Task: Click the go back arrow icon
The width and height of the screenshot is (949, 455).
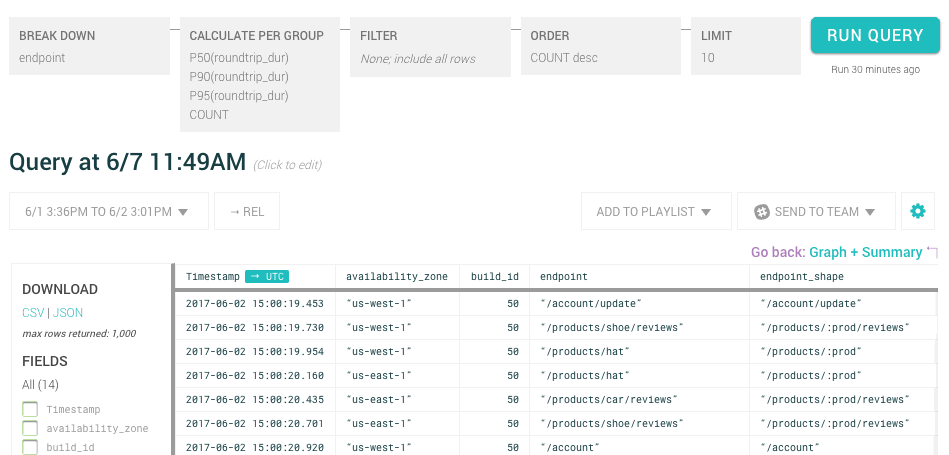Action: (x=932, y=252)
